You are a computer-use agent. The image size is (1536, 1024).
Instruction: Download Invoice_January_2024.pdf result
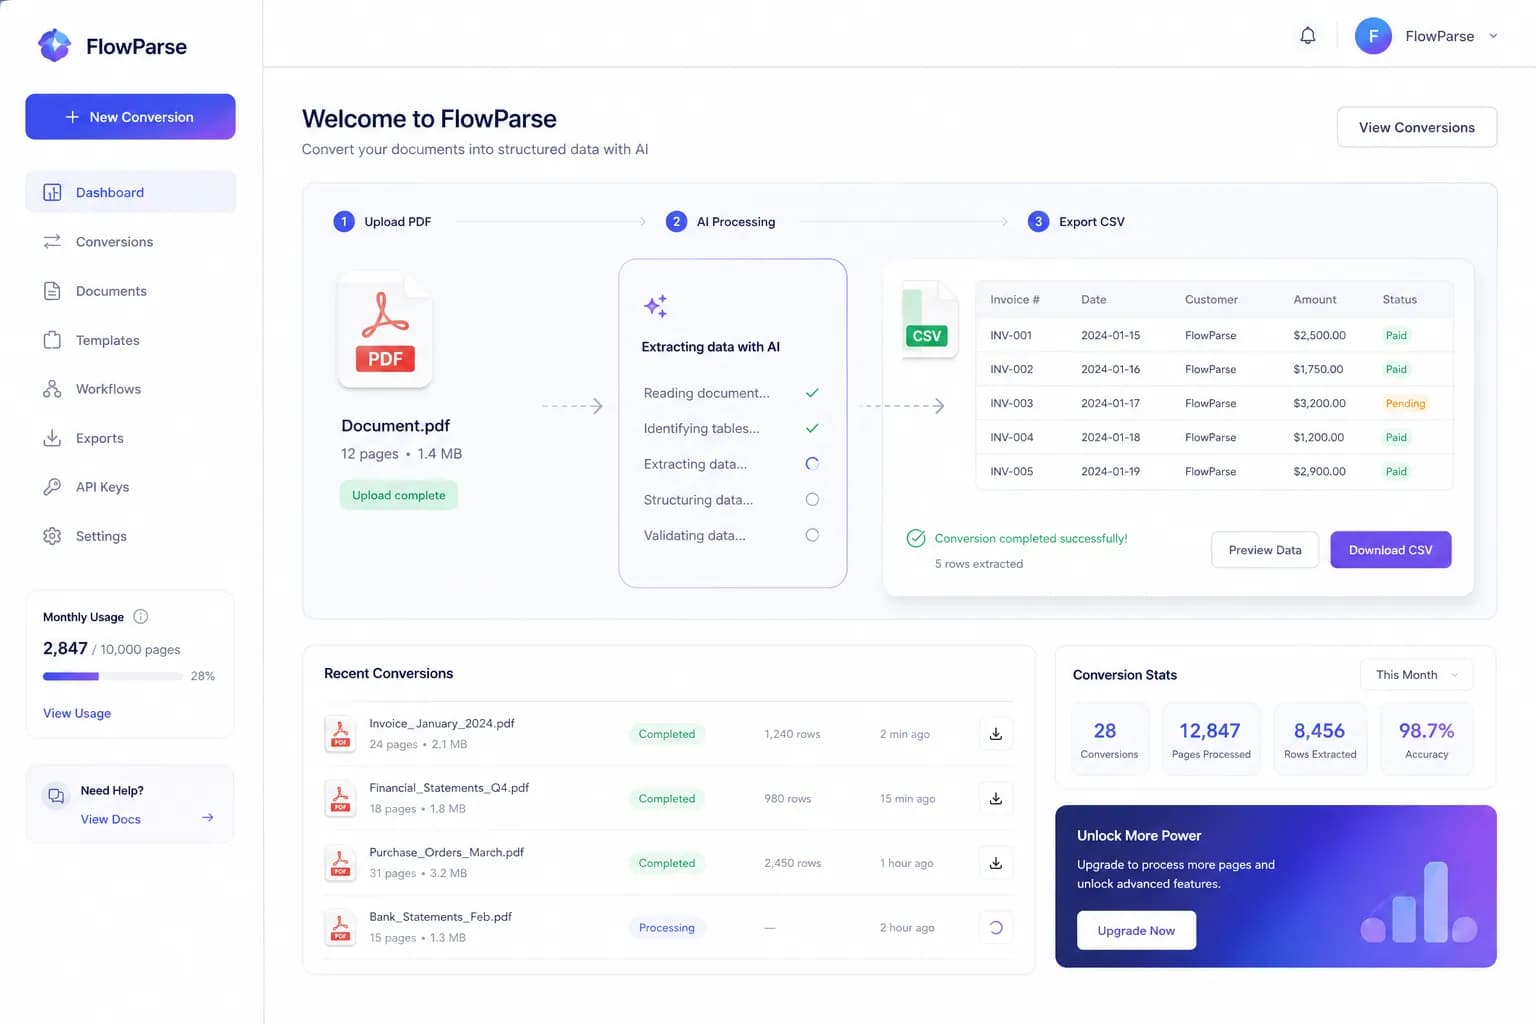coord(996,734)
